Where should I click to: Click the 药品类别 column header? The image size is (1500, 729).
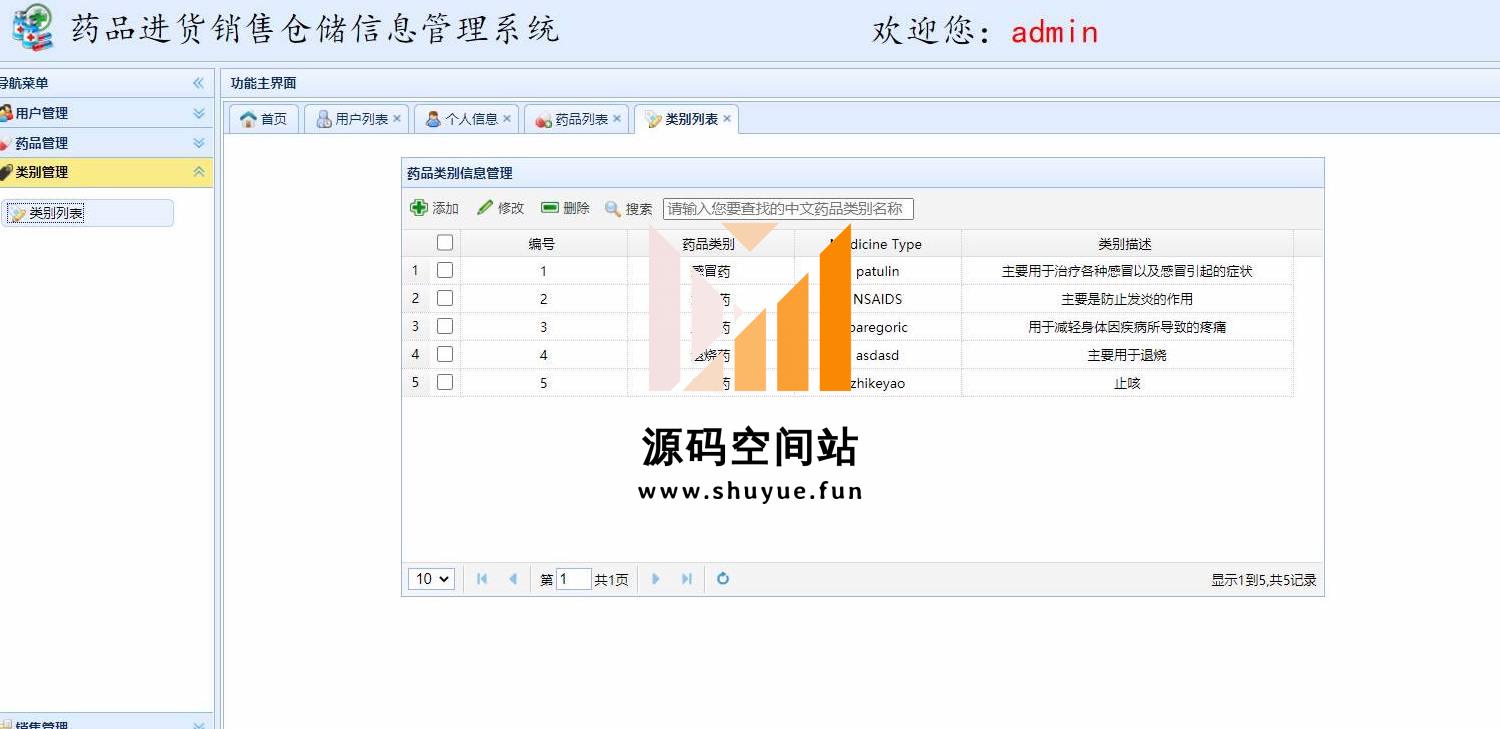pos(710,243)
